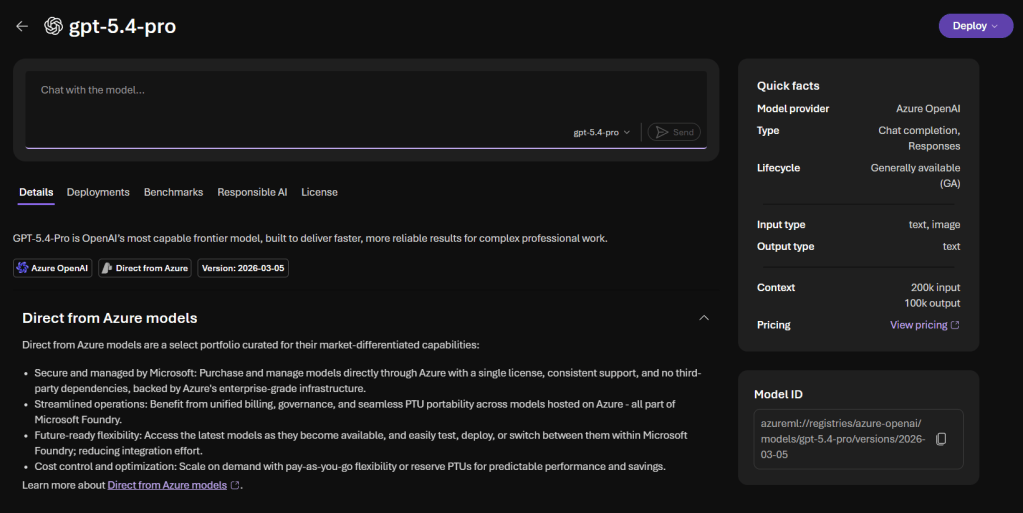
Task: Go to the License tab
Action: (319, 192)
